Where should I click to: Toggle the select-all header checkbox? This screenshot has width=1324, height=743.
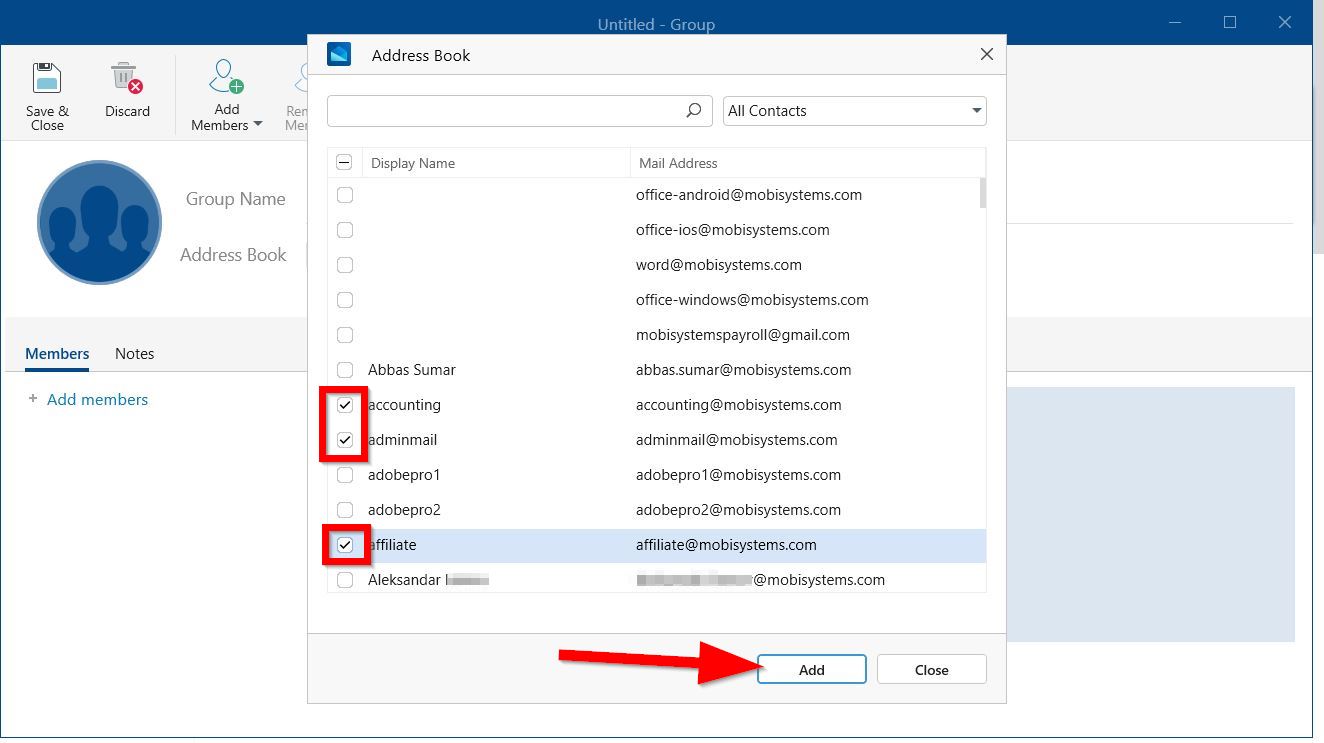pyautogui.click(x=344, y=162)
